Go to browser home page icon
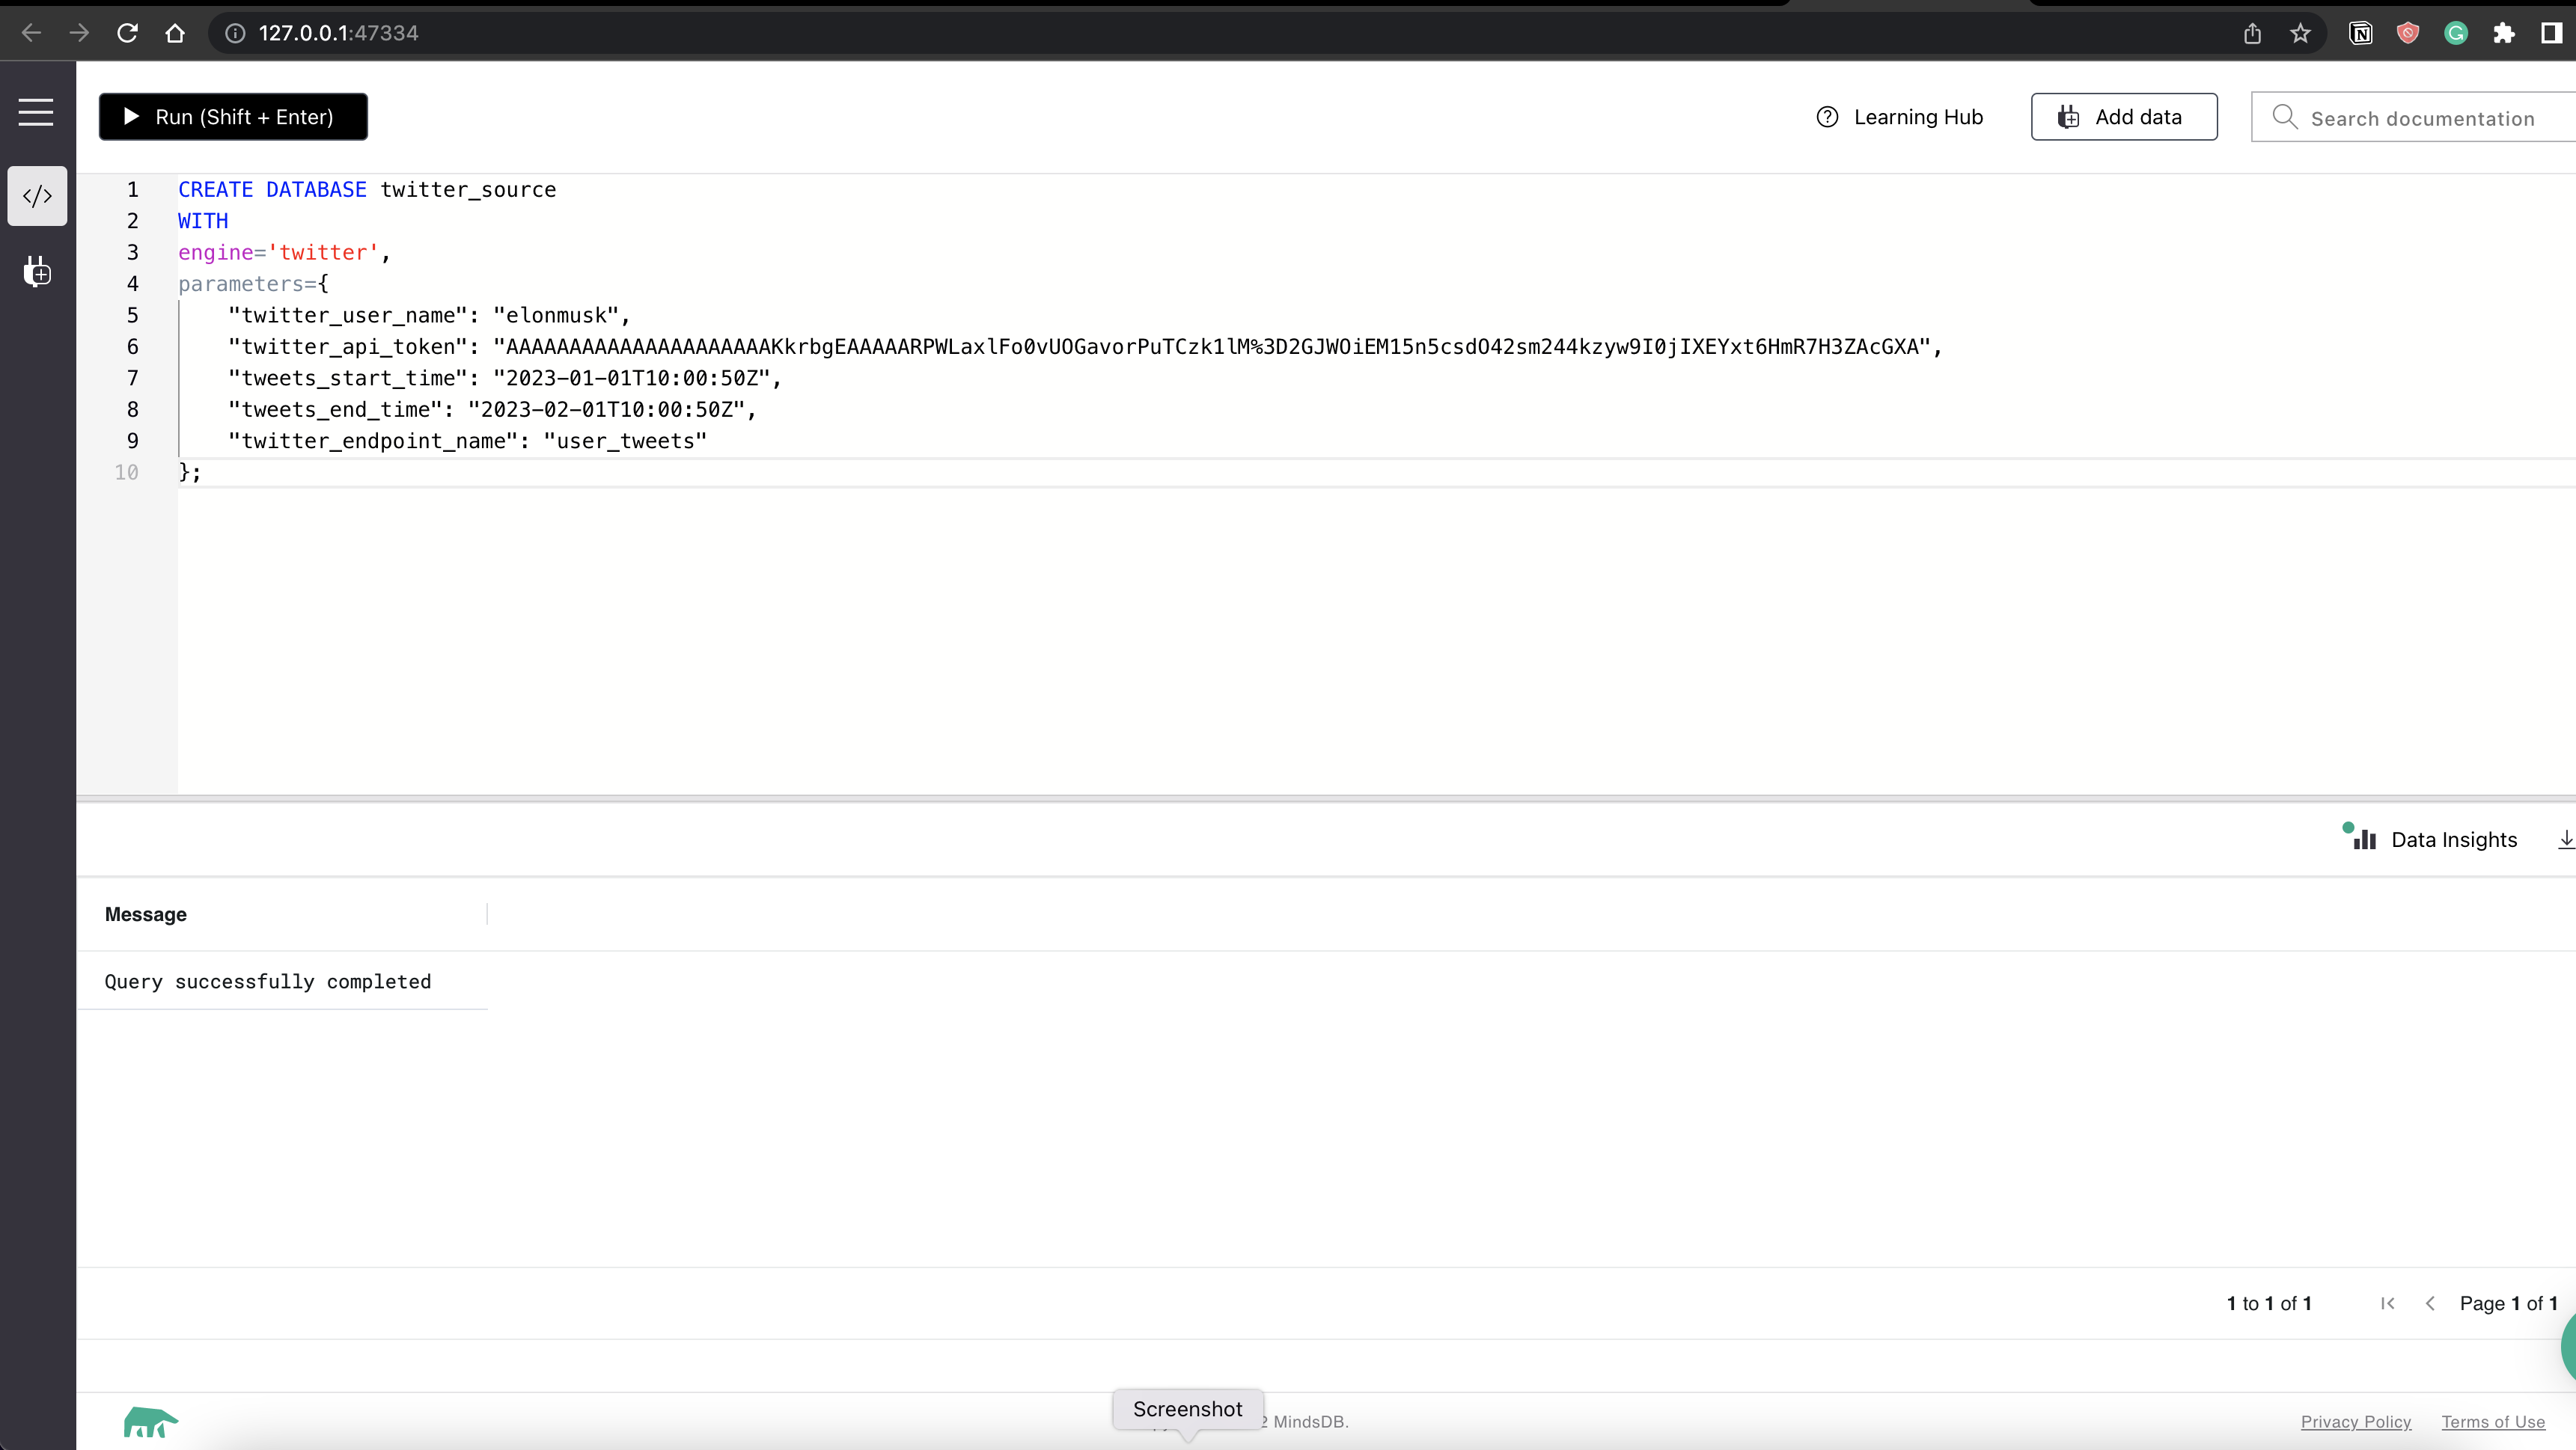2576x1450 pixels. pos(175,33)
